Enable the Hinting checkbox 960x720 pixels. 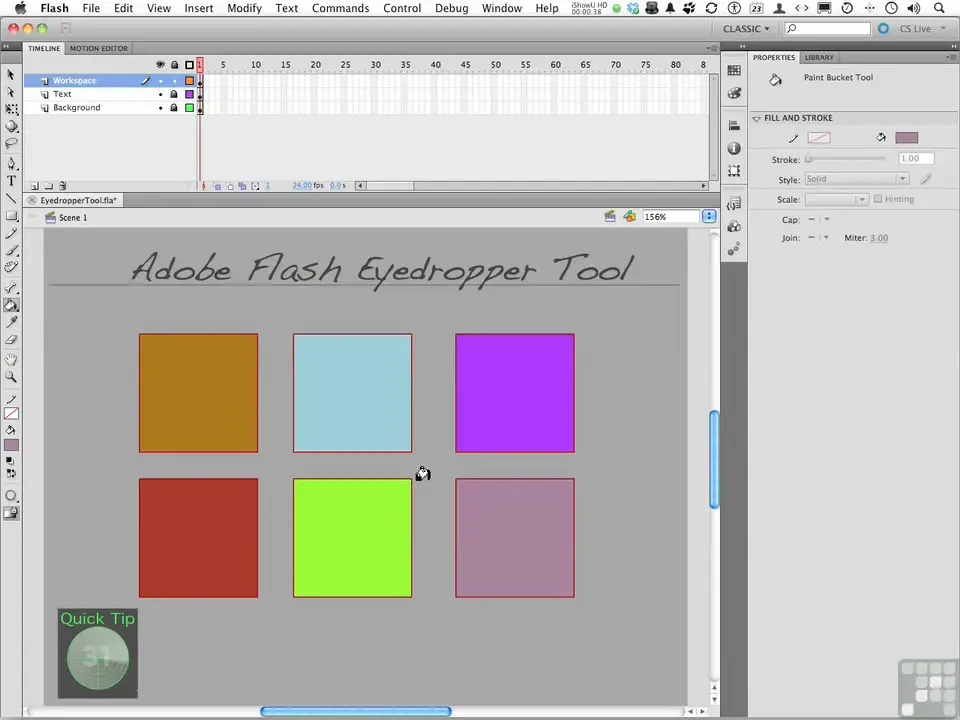coord(878,199)
